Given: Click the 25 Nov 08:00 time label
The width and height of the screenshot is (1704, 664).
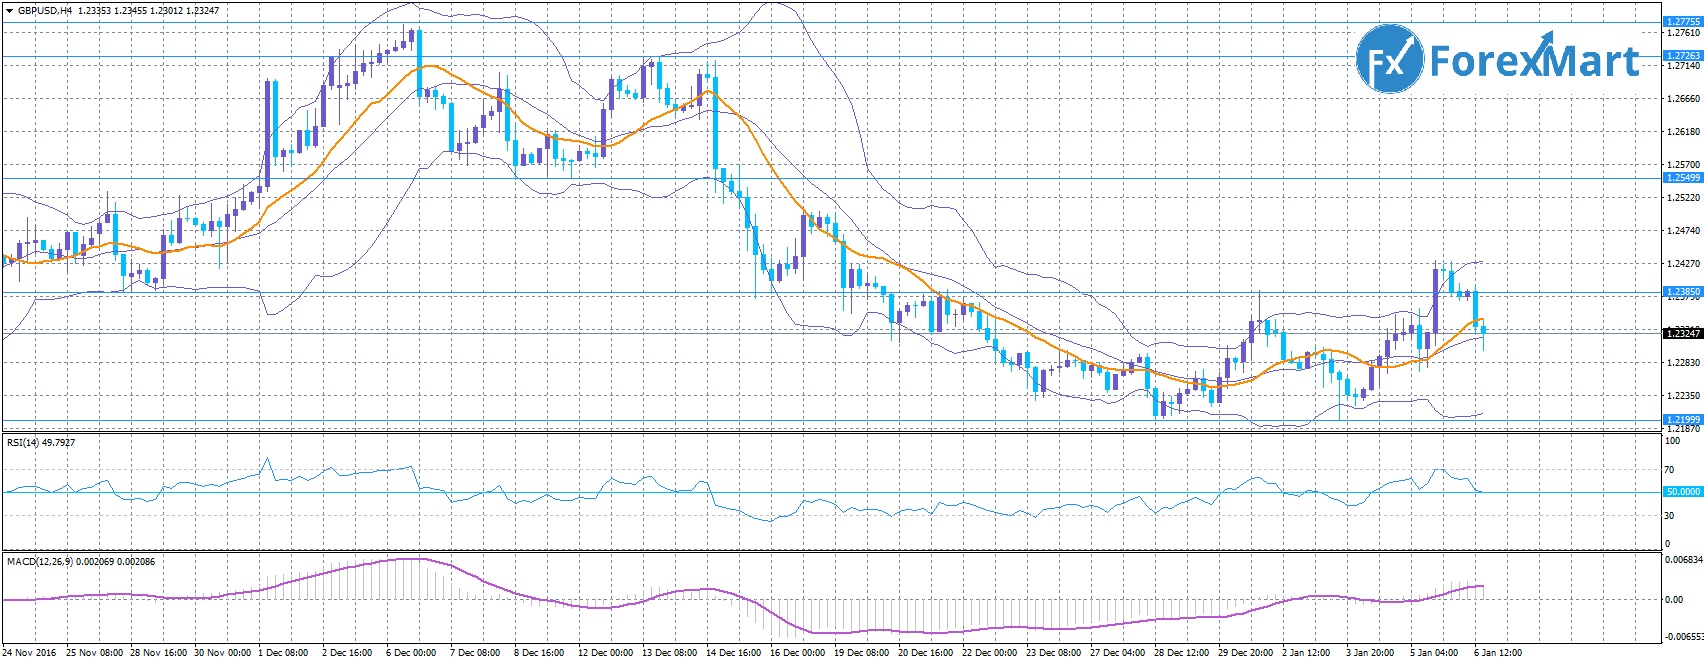Looking at the screenshot, I should point(95,653).
